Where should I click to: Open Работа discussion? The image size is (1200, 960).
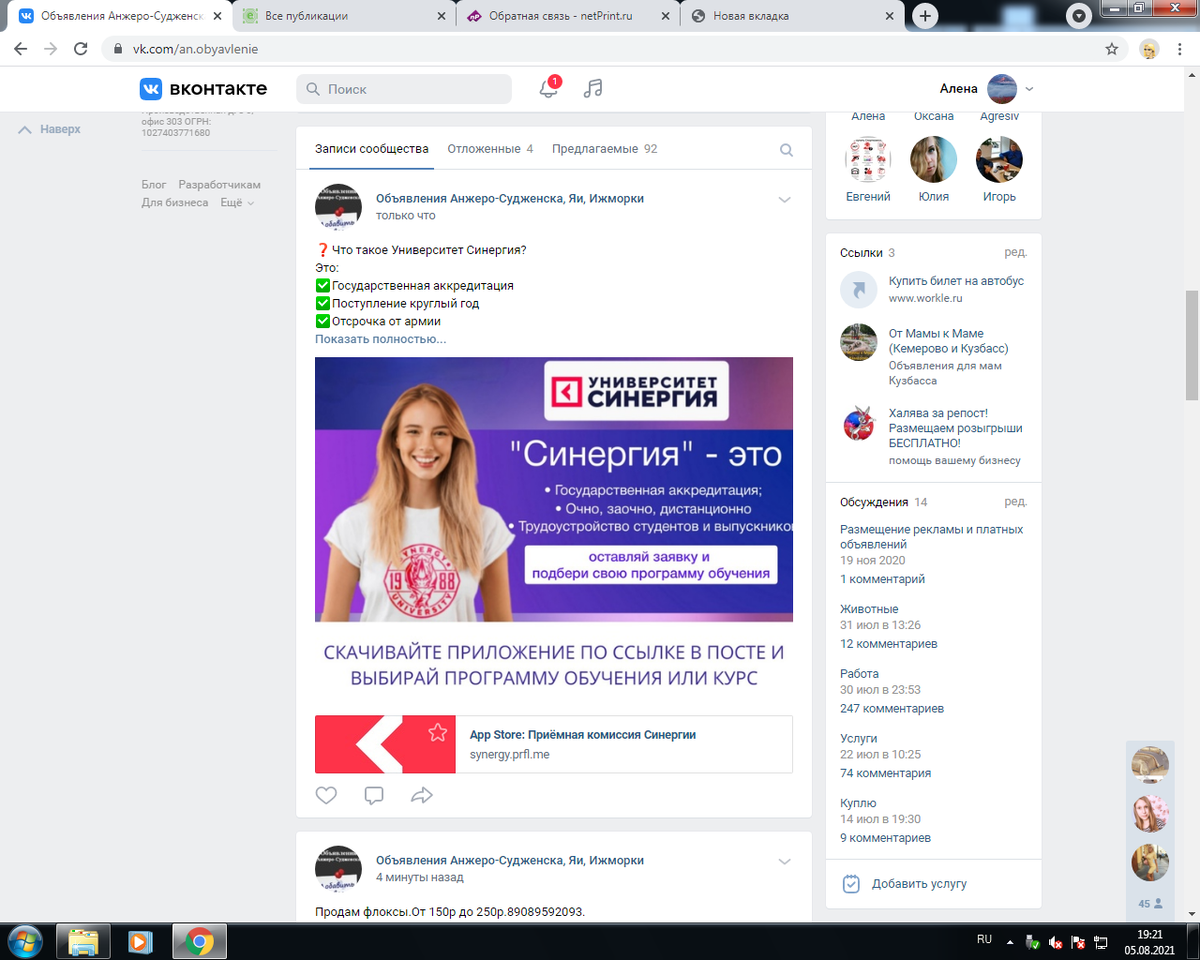859,674
